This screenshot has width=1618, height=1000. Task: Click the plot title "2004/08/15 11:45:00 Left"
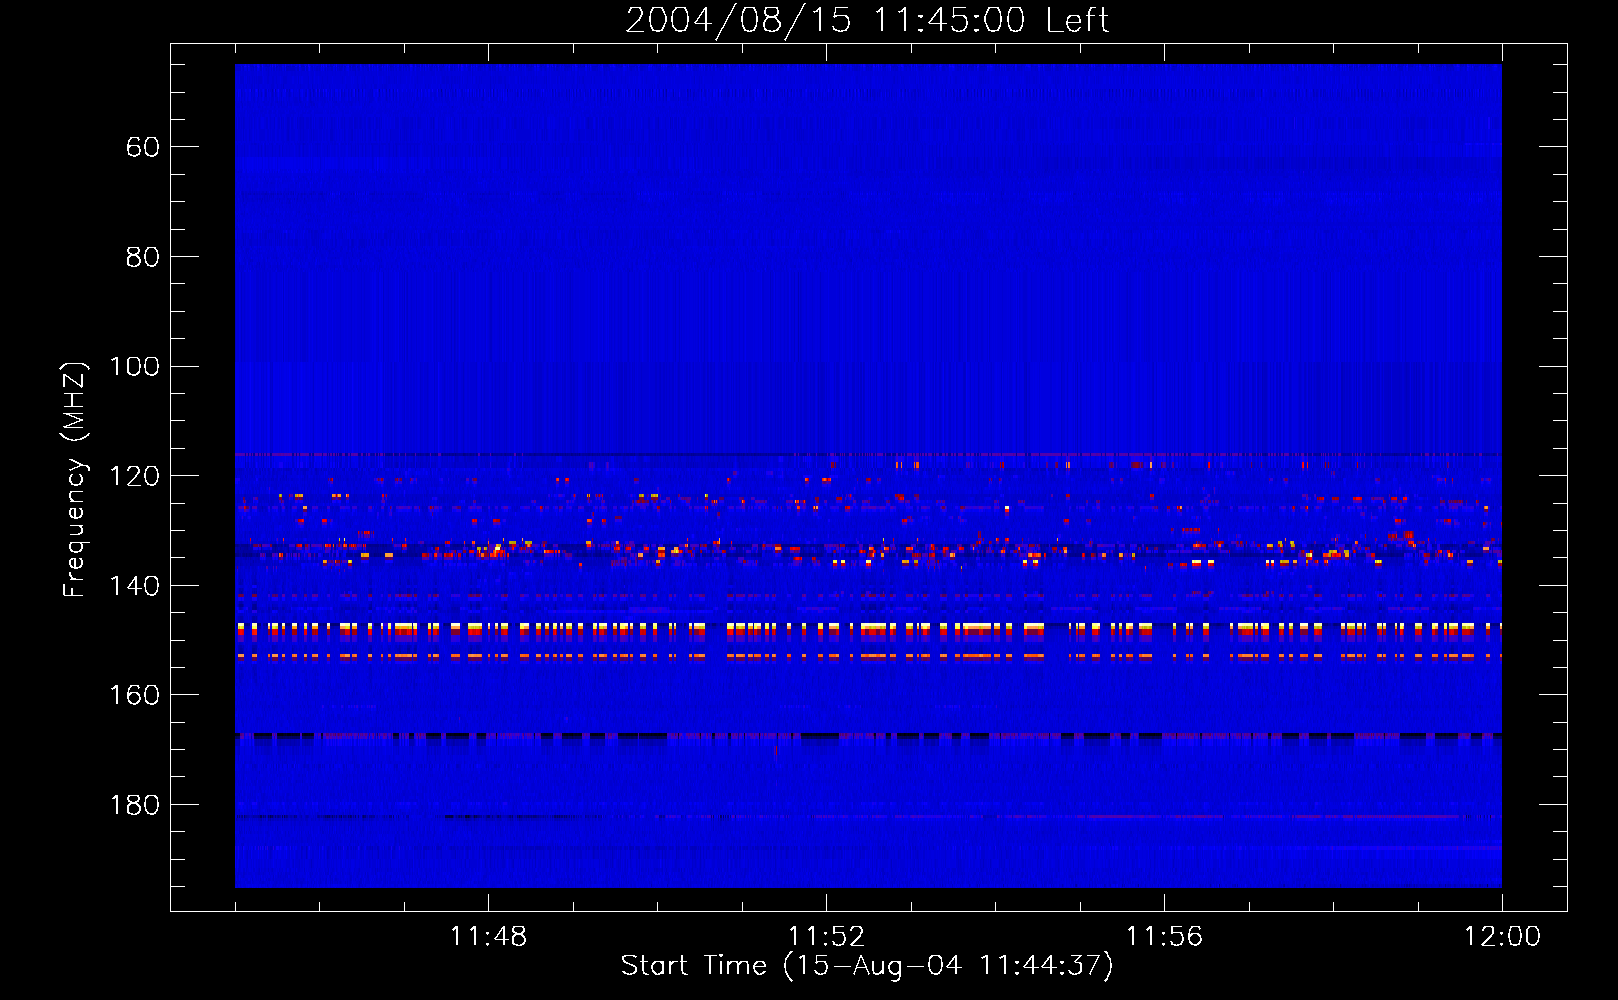(x=867, y=20)
